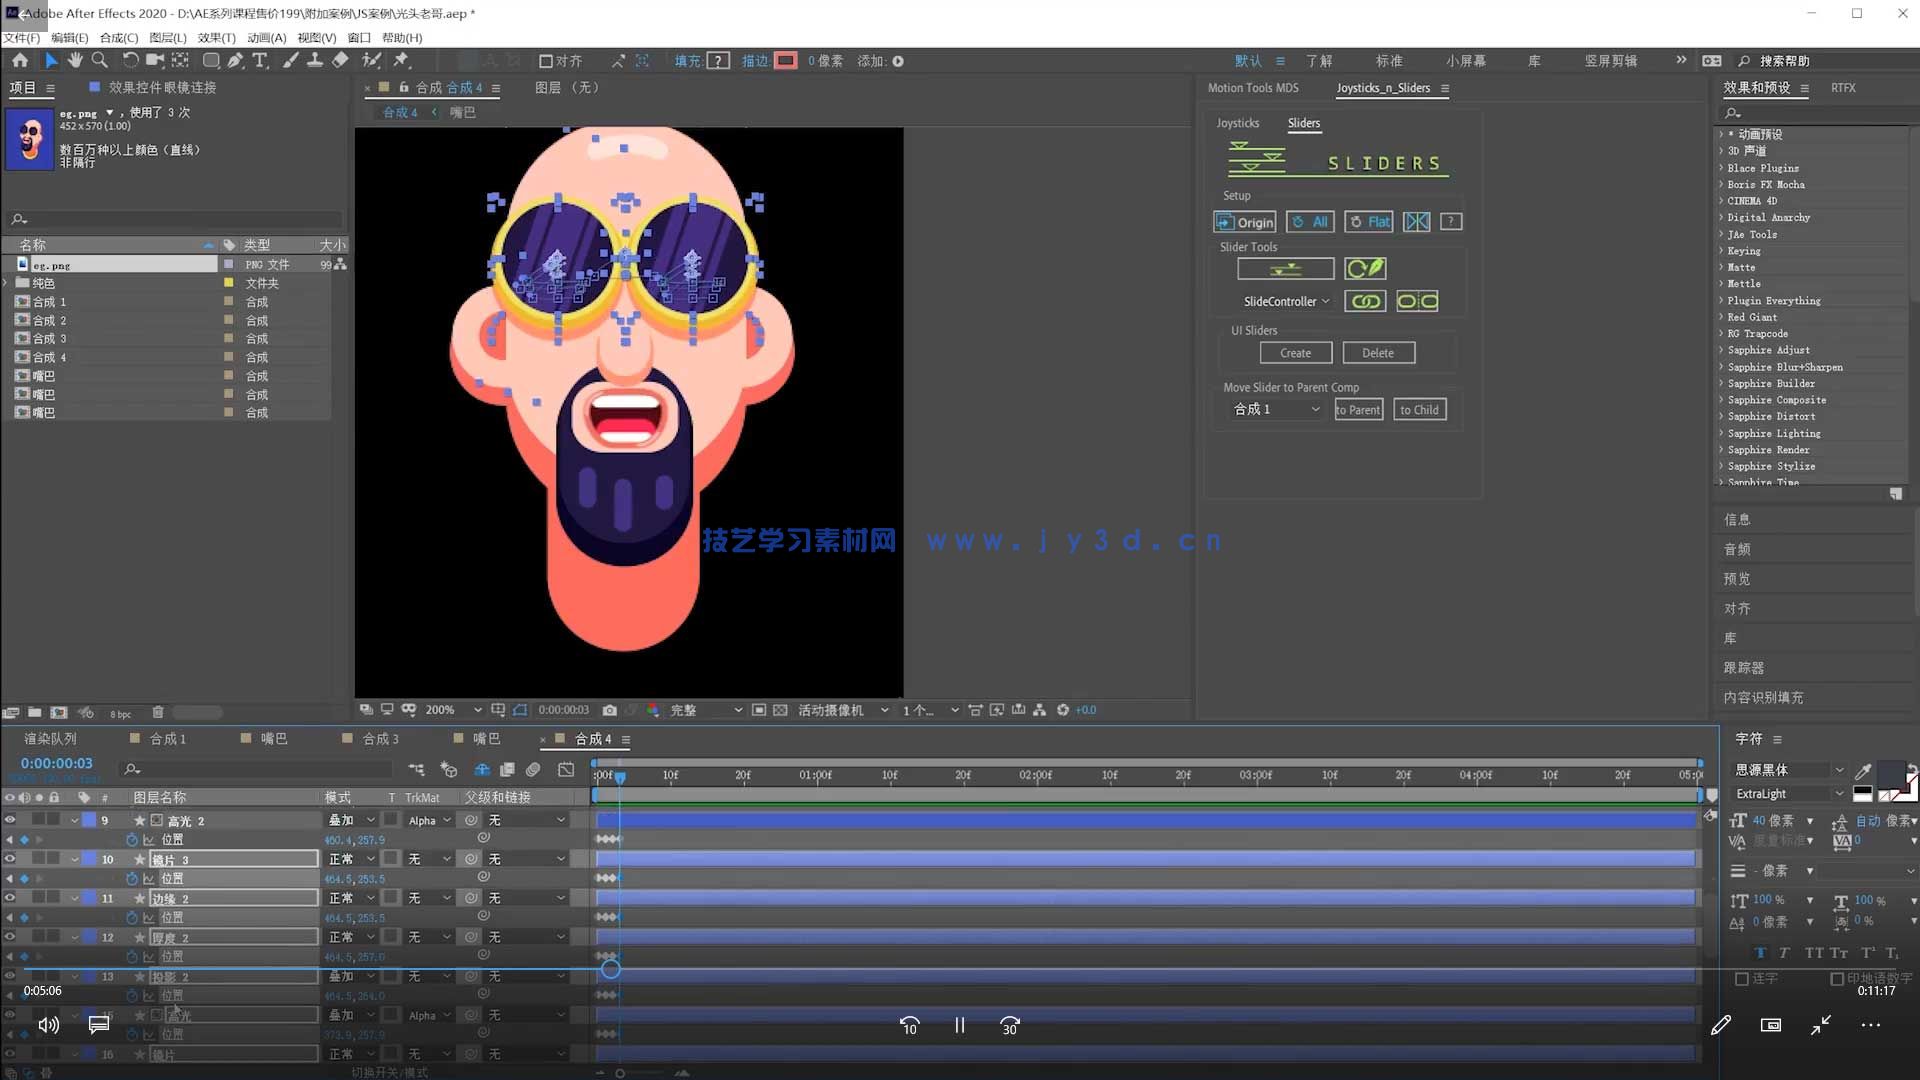Open the 效果(T) menu
The height and width of the screenshot is (1080, 1920).
click(216, 38)
